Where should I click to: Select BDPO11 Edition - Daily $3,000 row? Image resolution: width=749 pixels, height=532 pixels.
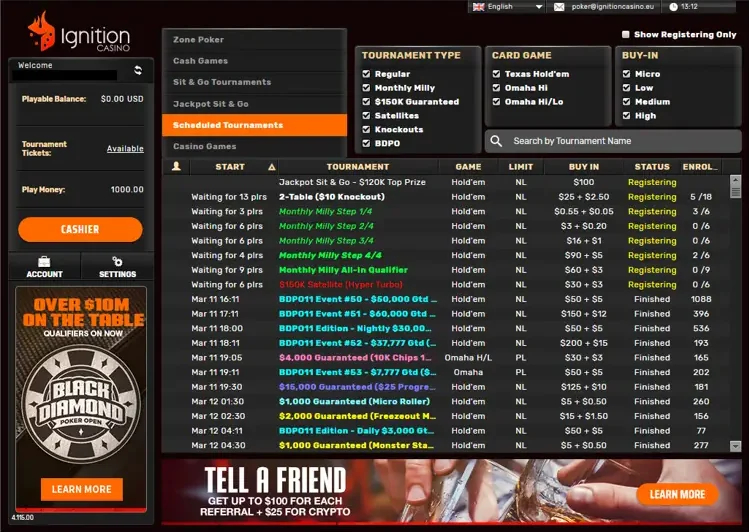(447, 430)
